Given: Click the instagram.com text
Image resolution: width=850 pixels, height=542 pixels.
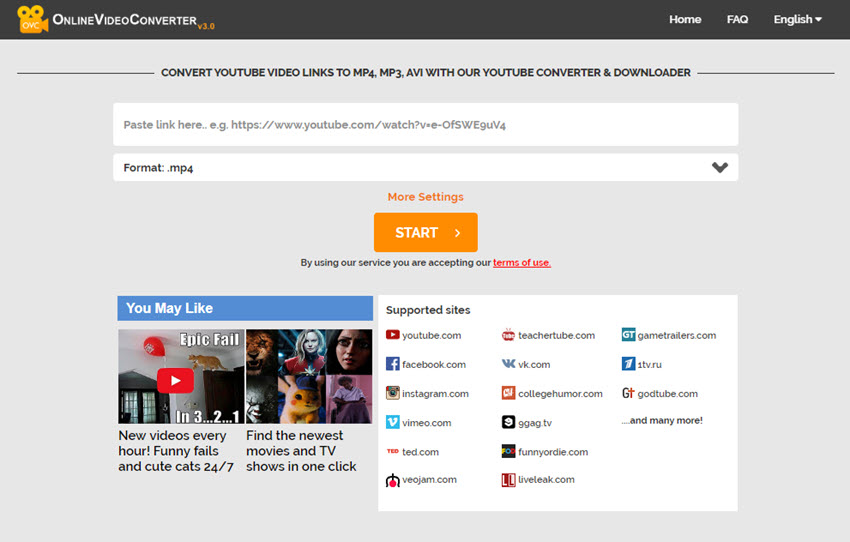Looking at the screenshot, I should (x=435, y=393).
